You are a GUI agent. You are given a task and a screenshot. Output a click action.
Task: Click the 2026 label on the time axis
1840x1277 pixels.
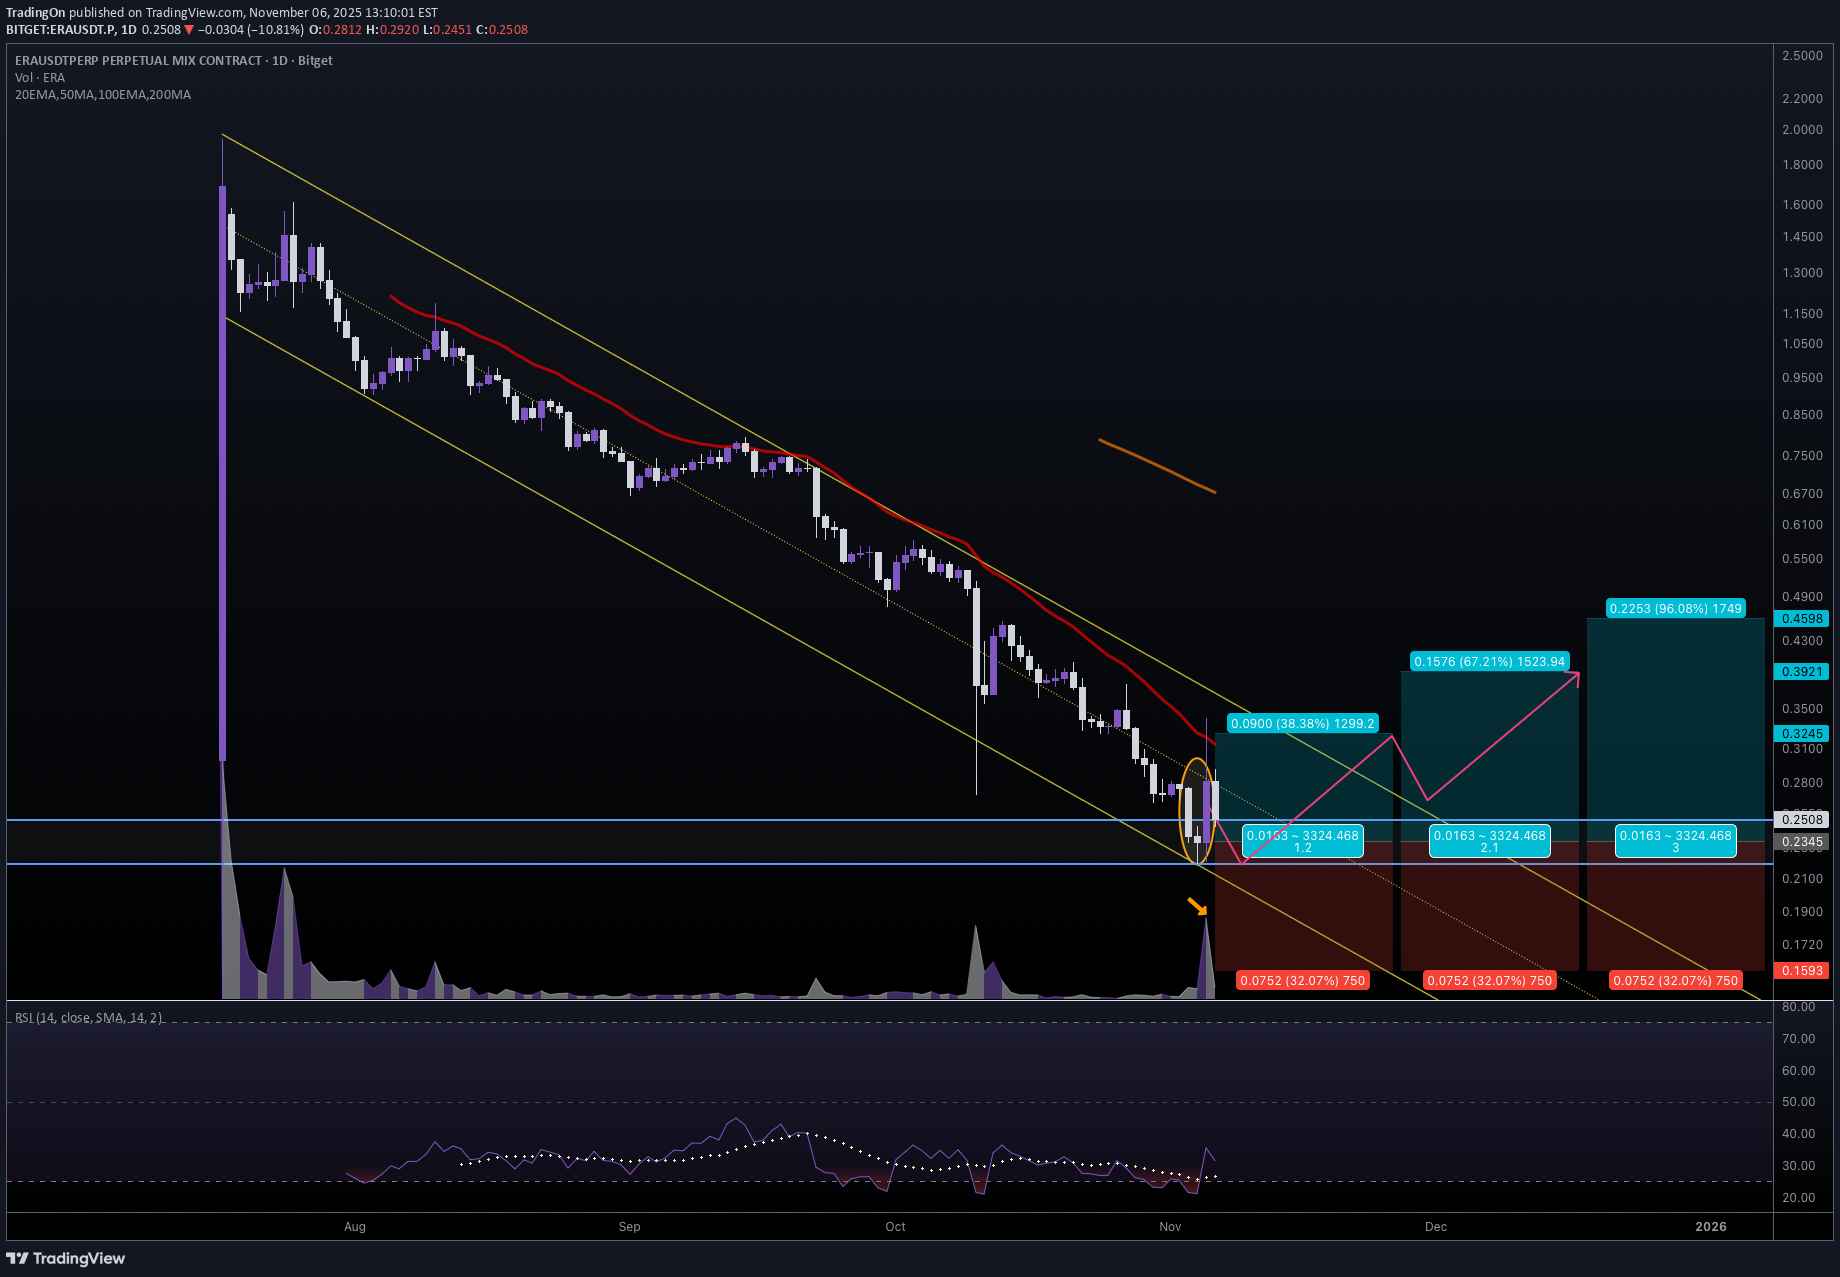pyautogui.click(x=1712, y=1226)
